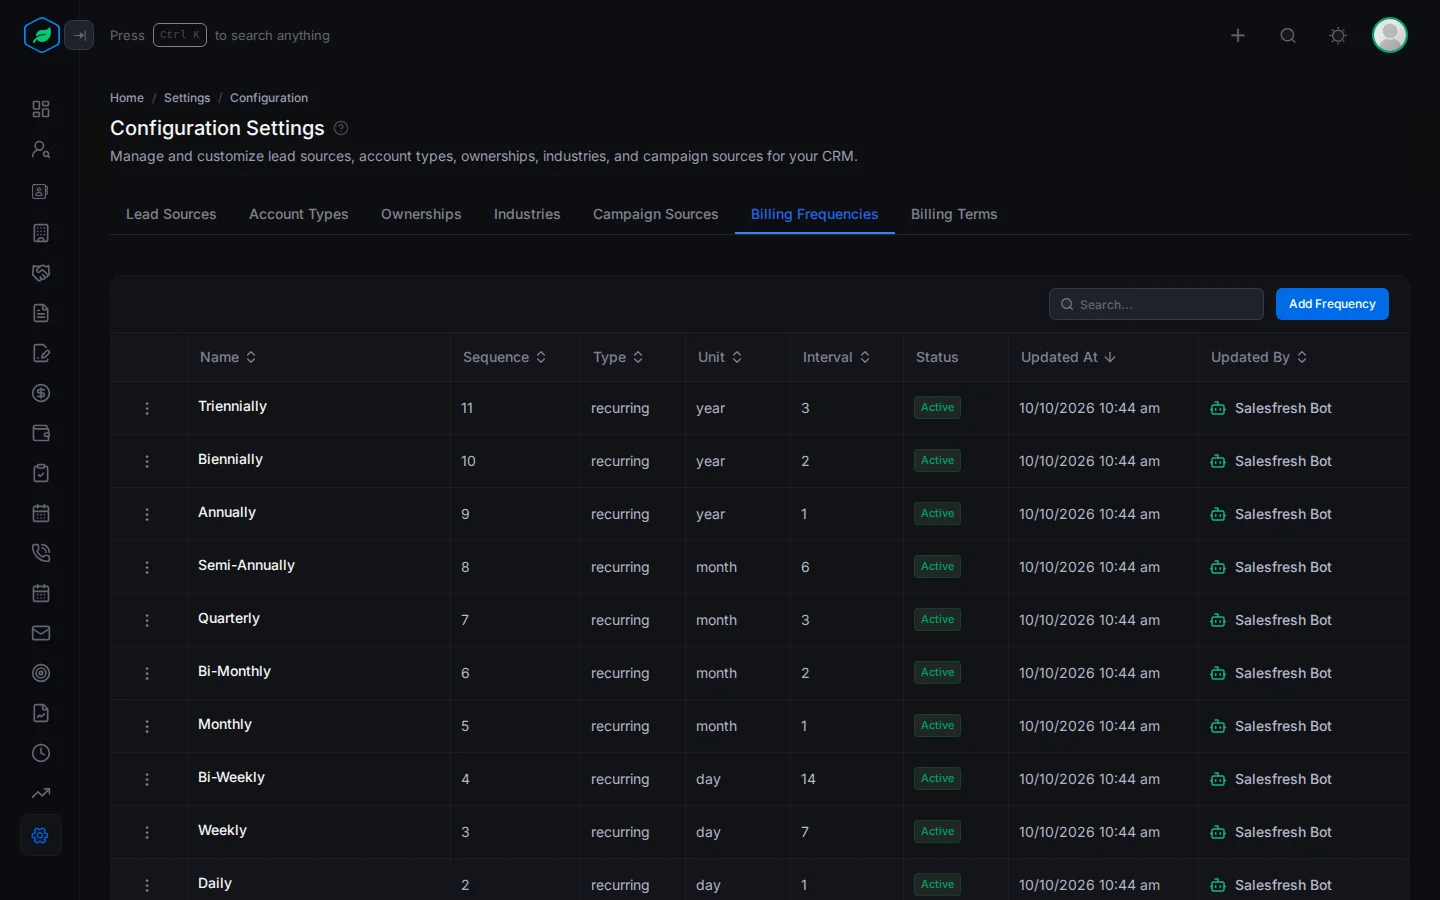Open the phone calls sidebar icon
Image resolution: width=1440 pixels, height=900 pixels.
[41, 553]
